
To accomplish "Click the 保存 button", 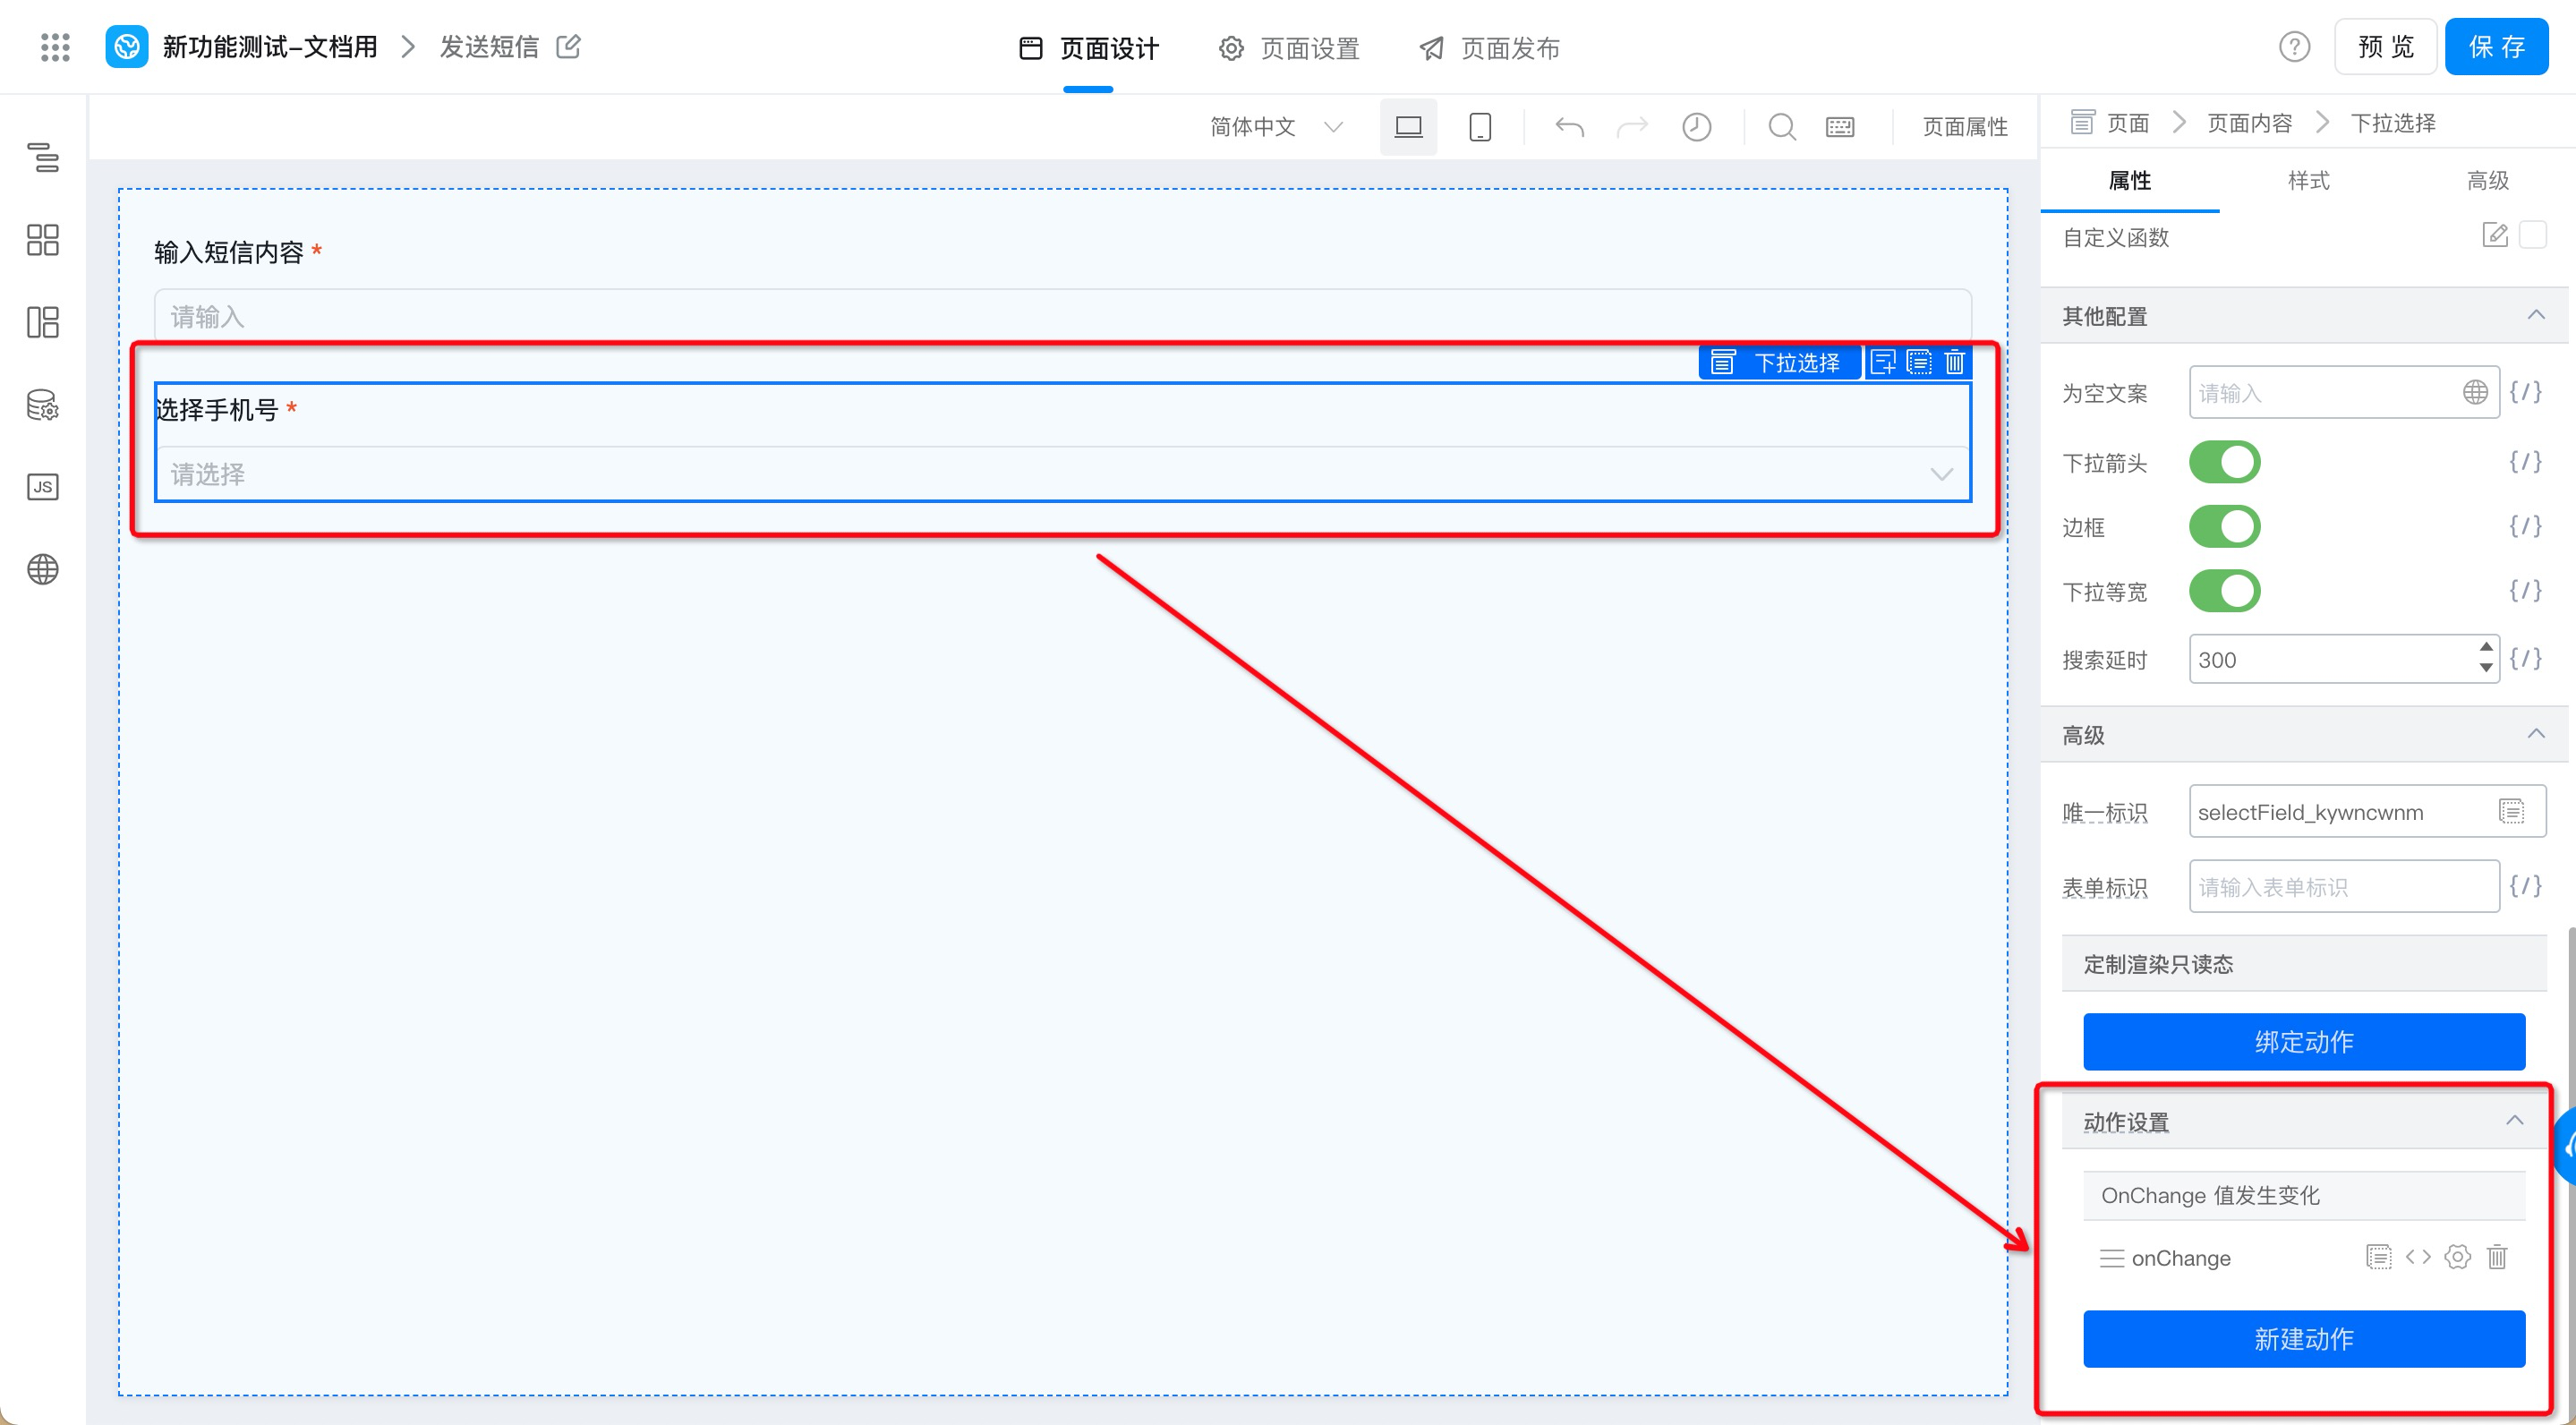I will coord(2495,47).
